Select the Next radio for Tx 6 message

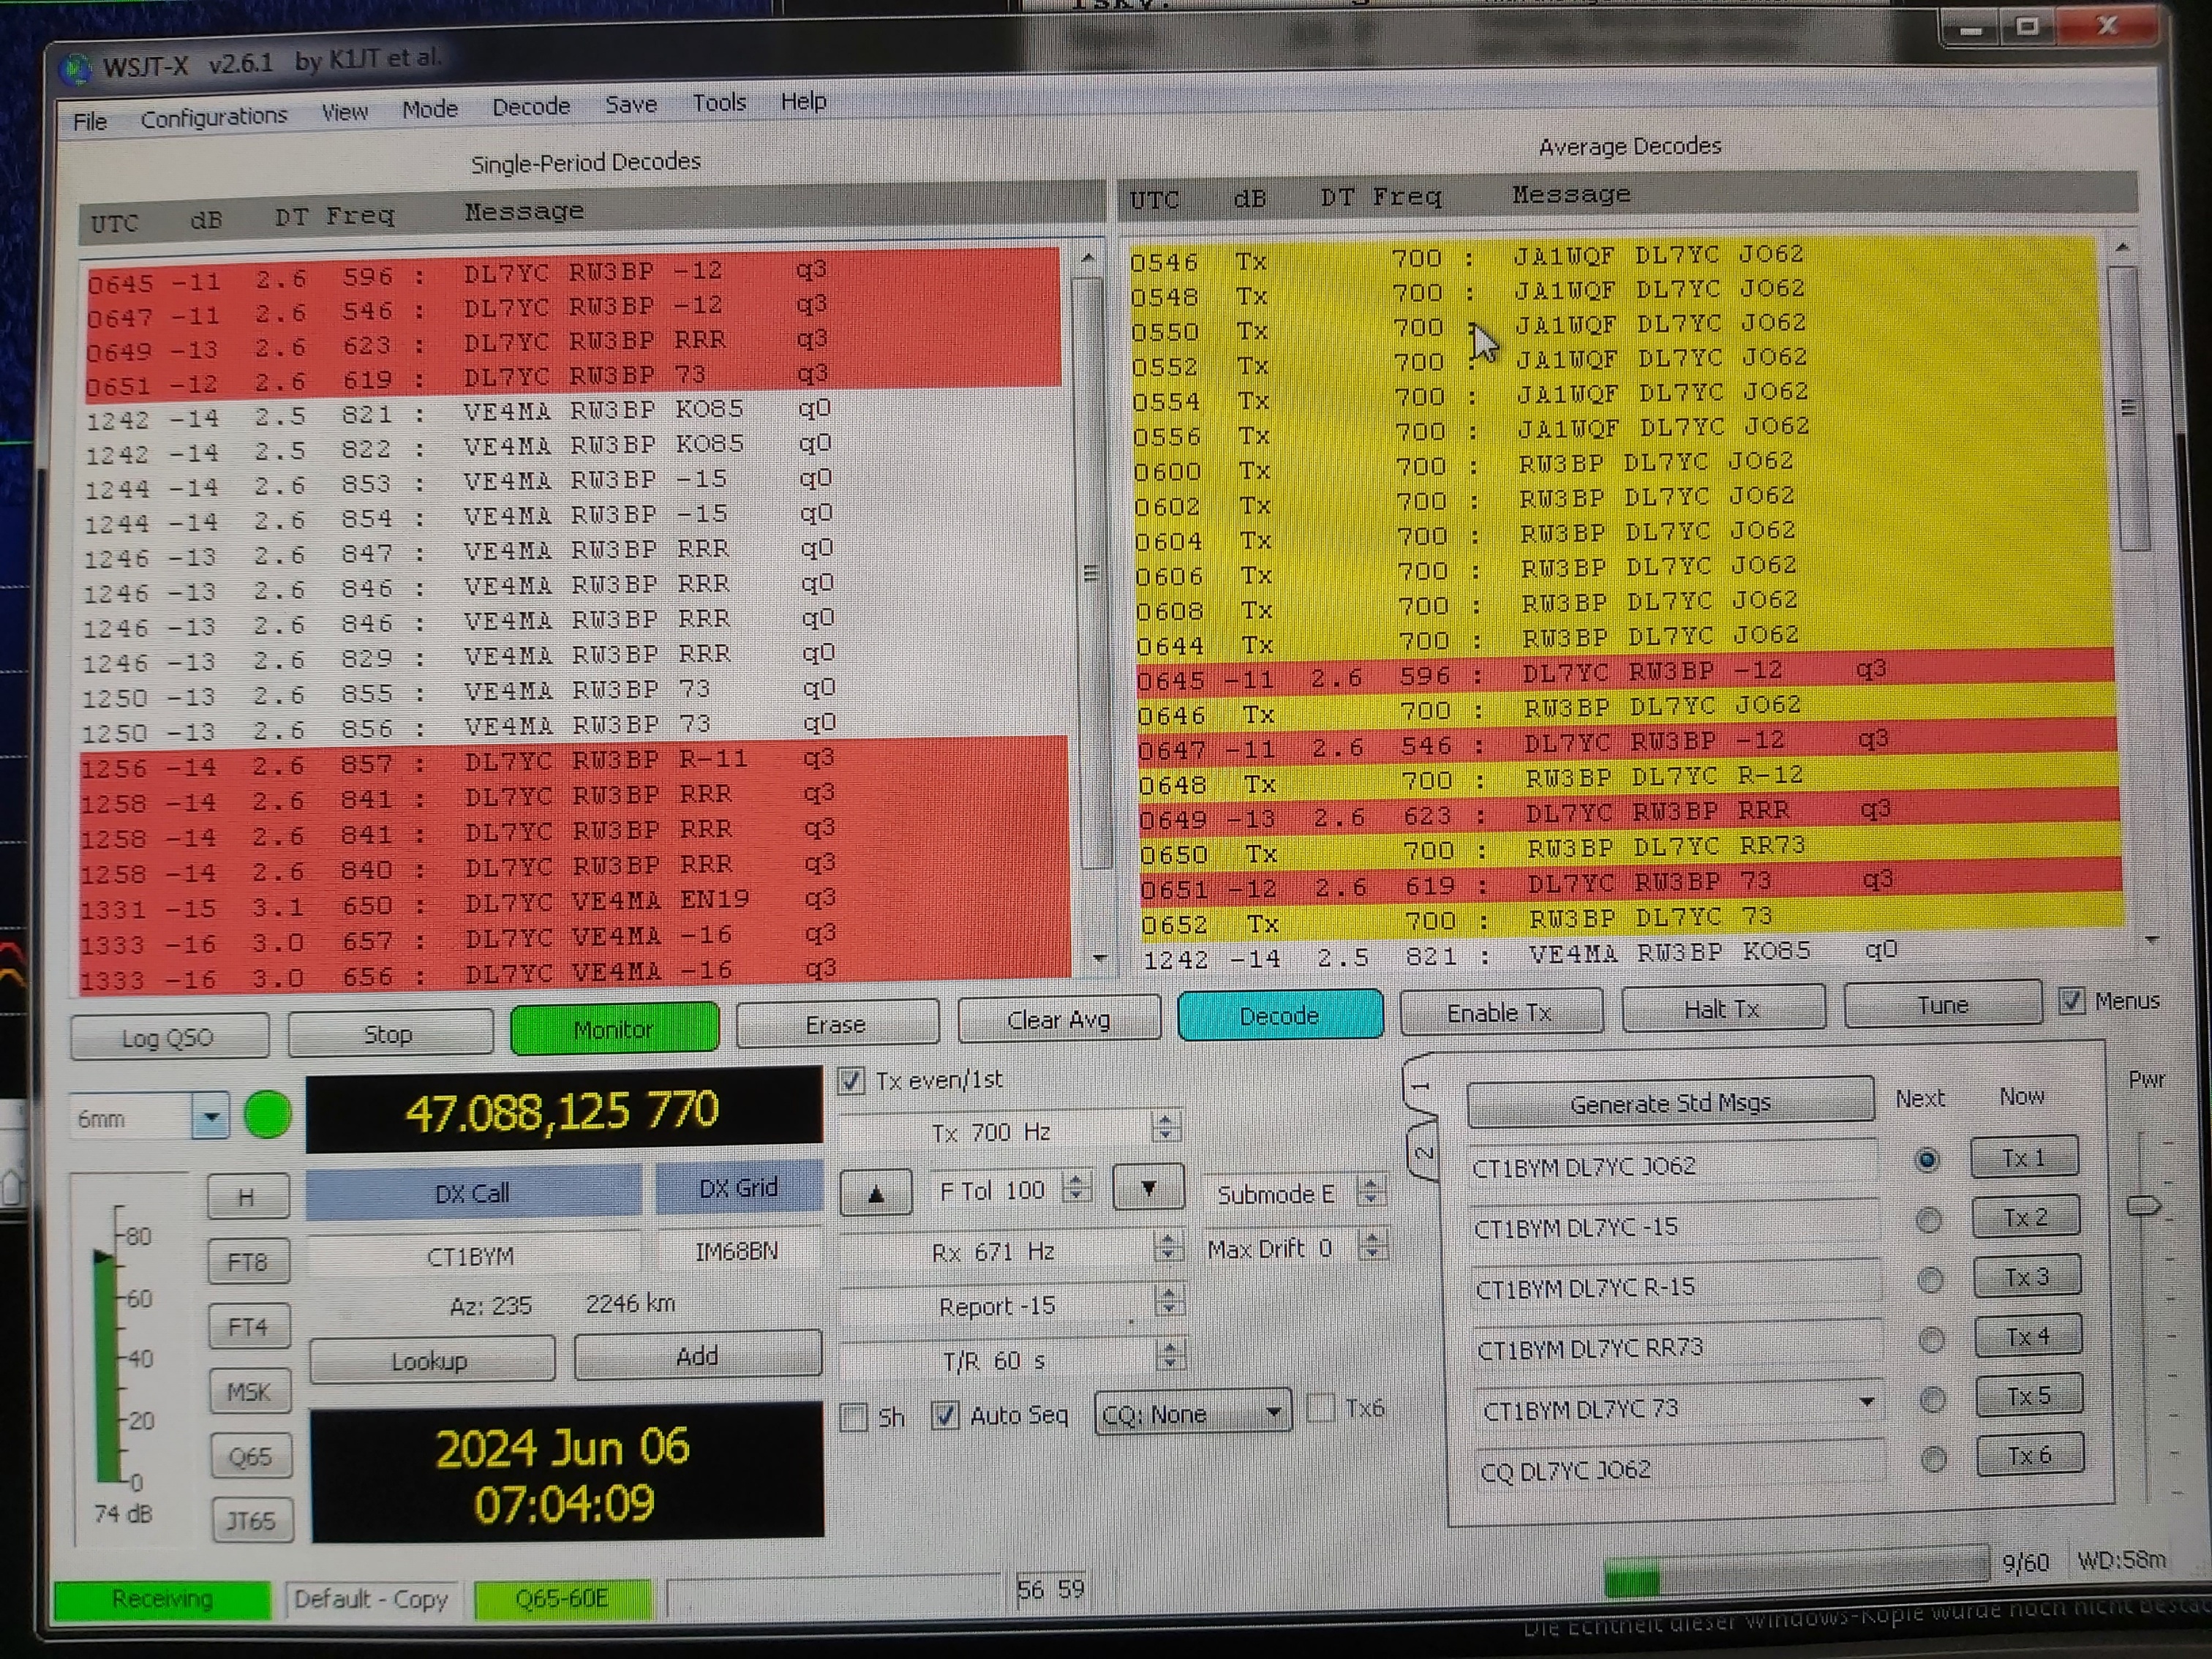point(1933,1460)
